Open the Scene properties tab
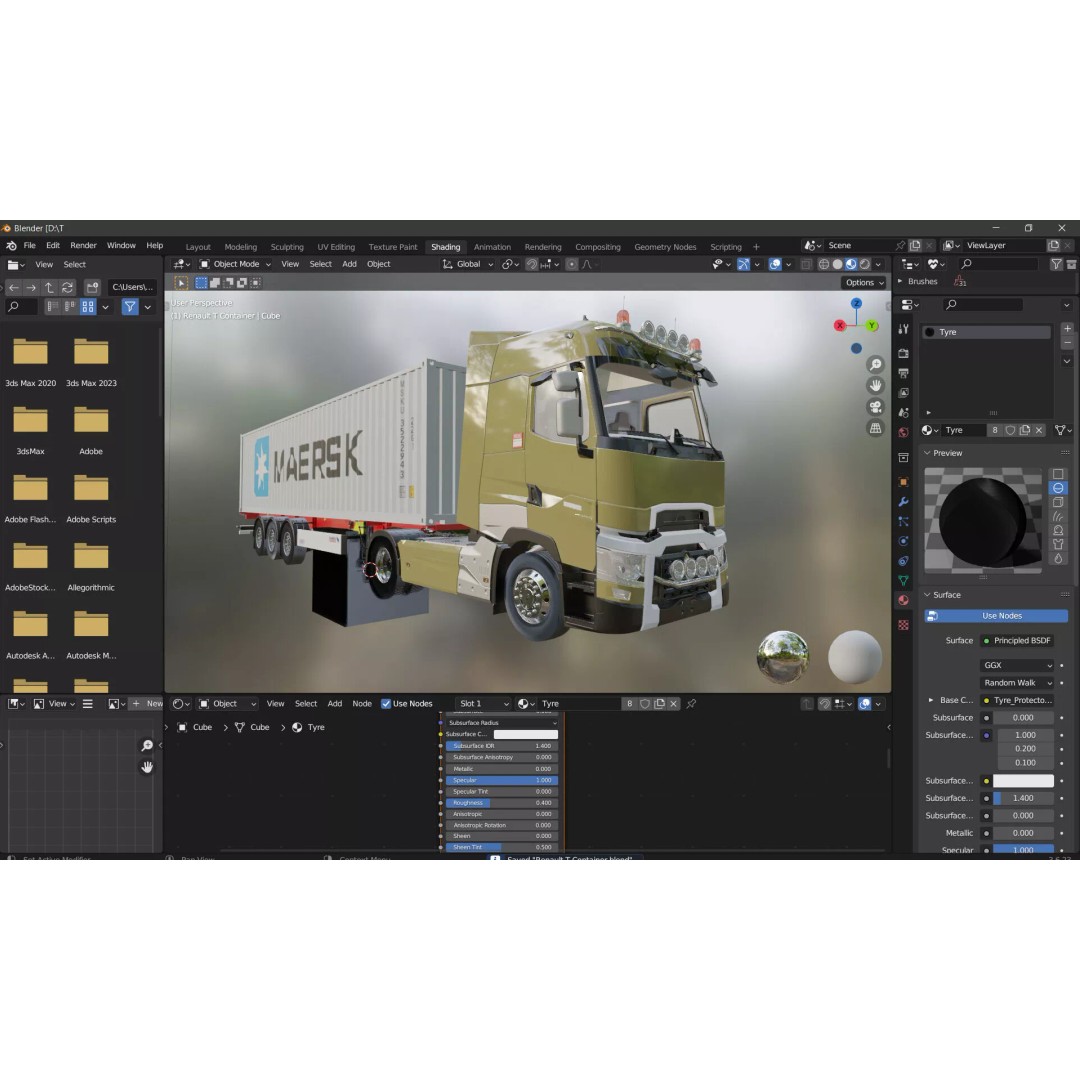 click(x=903, y=413)
